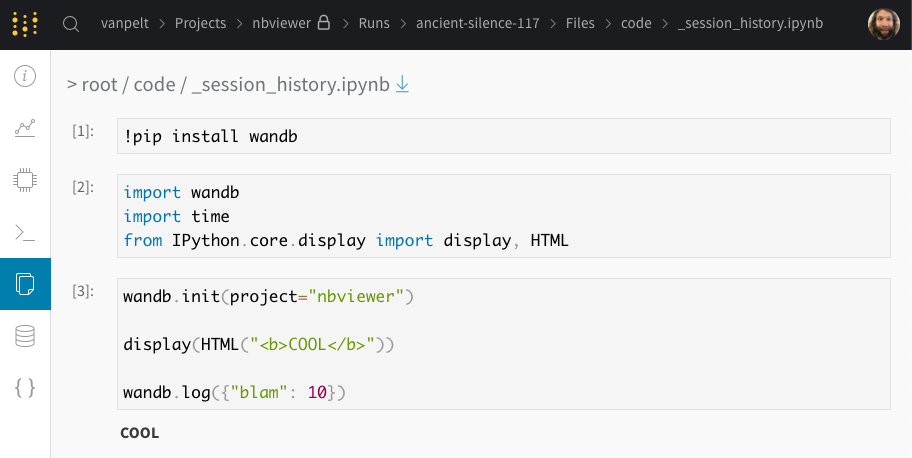The image size is (912, 458).
Task: Open the ancient-silence-117 run breadcrumb
Action: (480, 23)
